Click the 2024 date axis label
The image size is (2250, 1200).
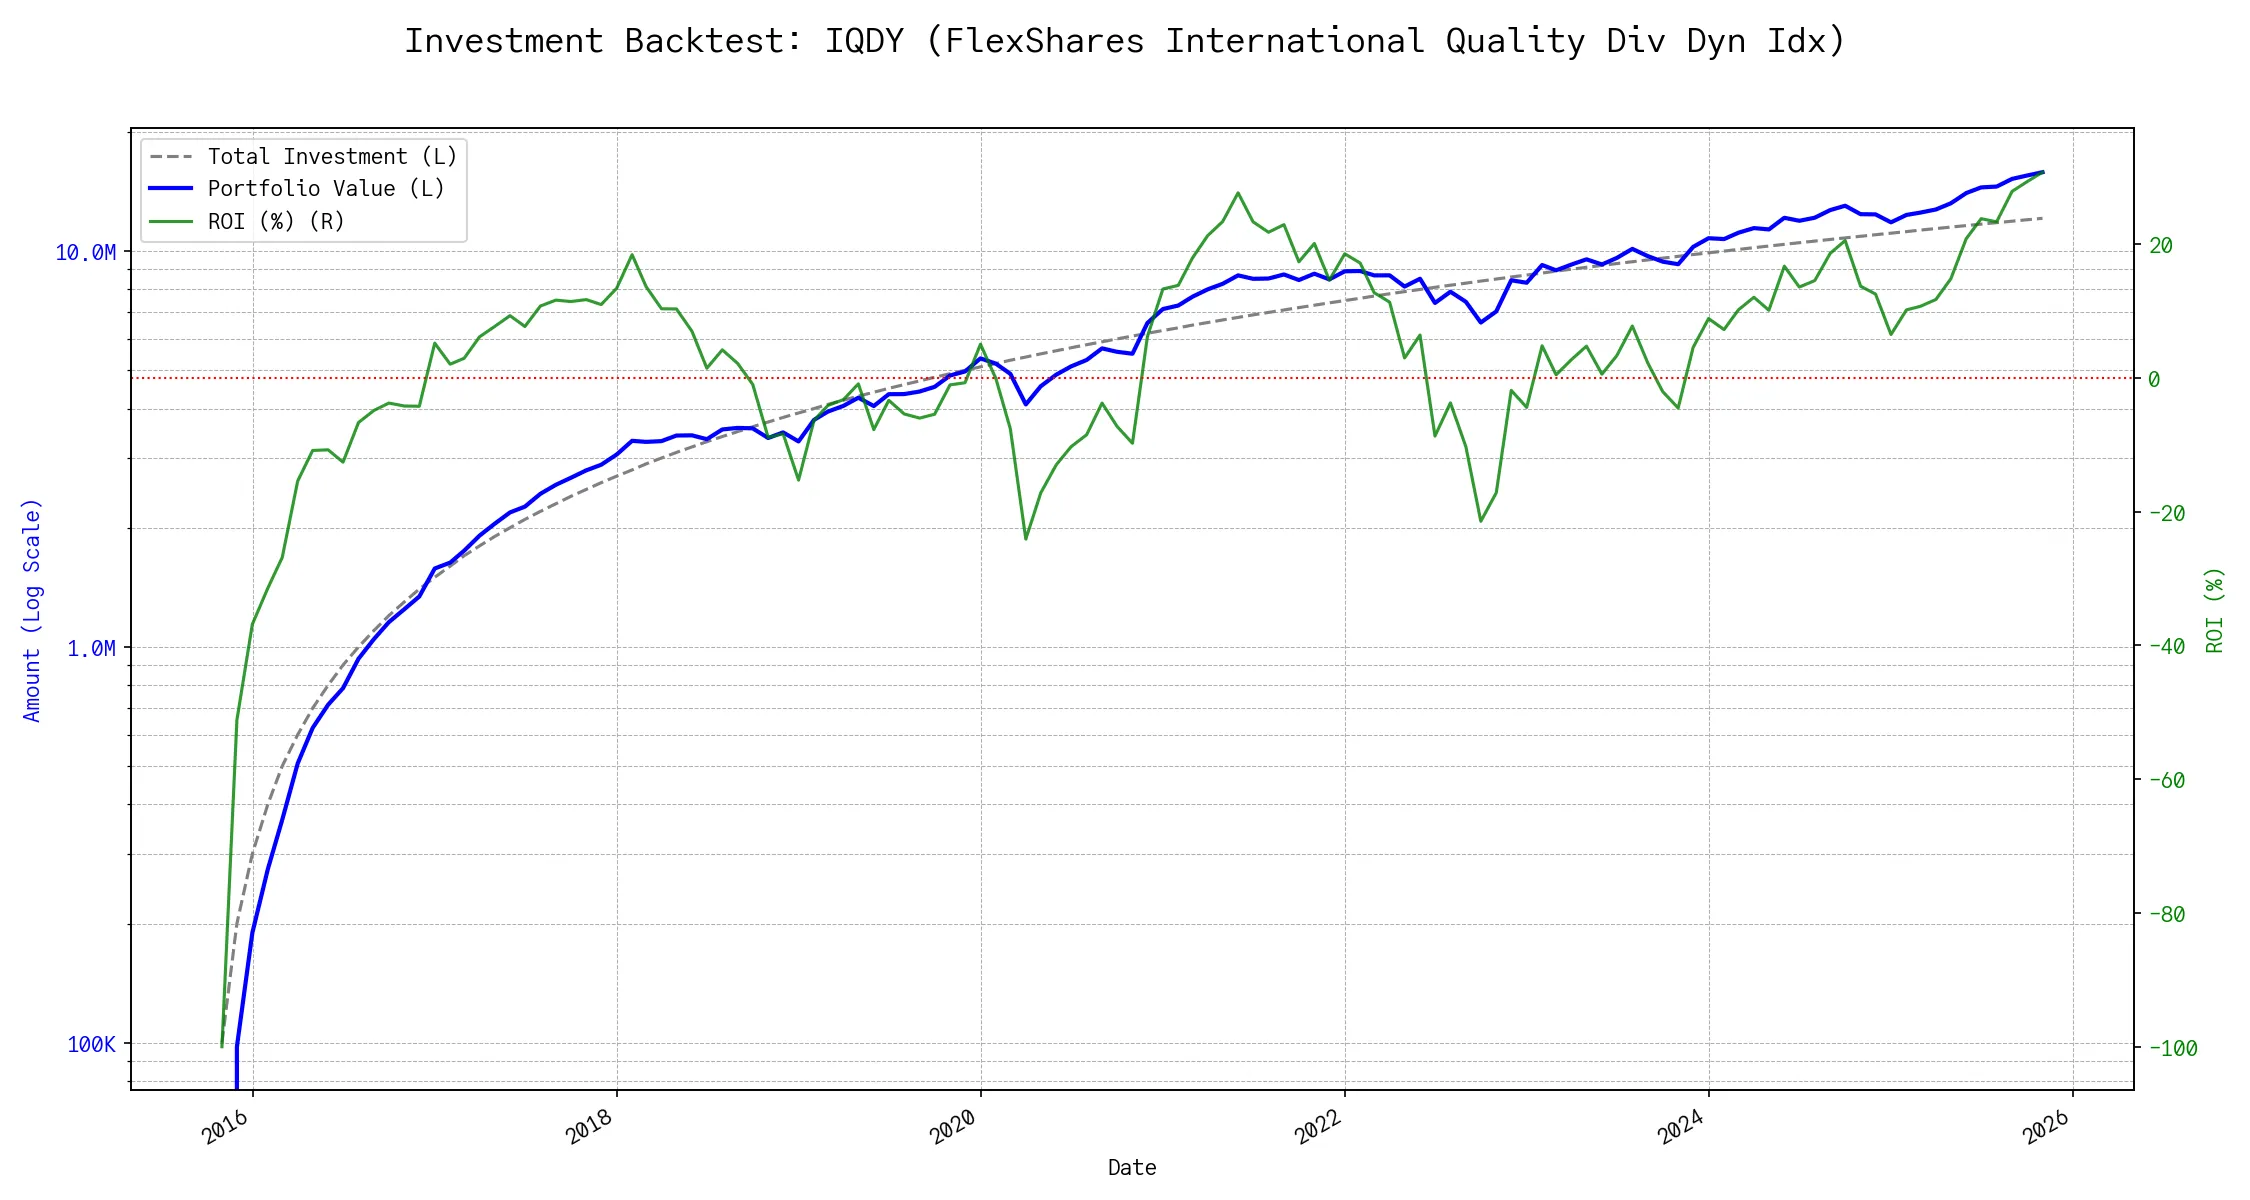point(1682,1127)
